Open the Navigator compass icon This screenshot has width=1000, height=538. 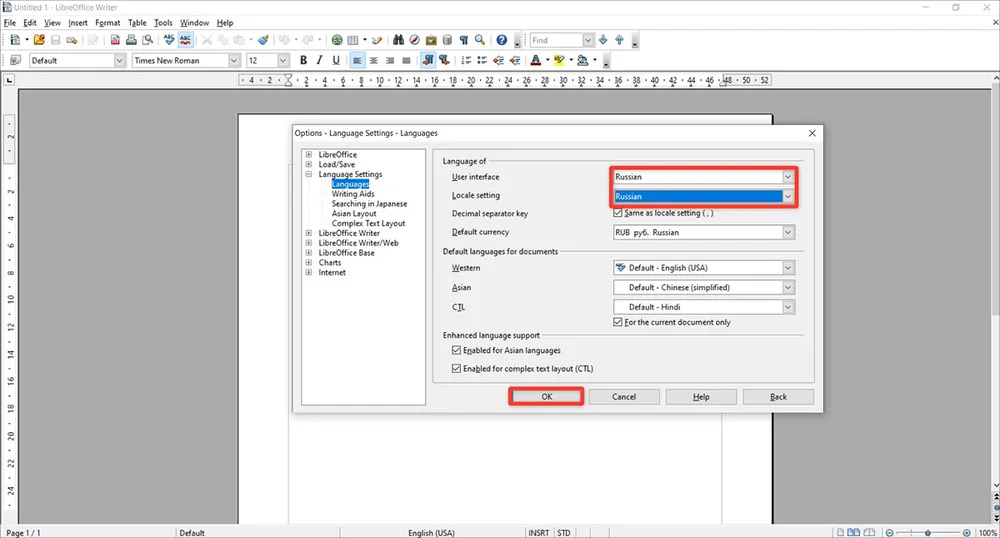click(x=415, y=40)
